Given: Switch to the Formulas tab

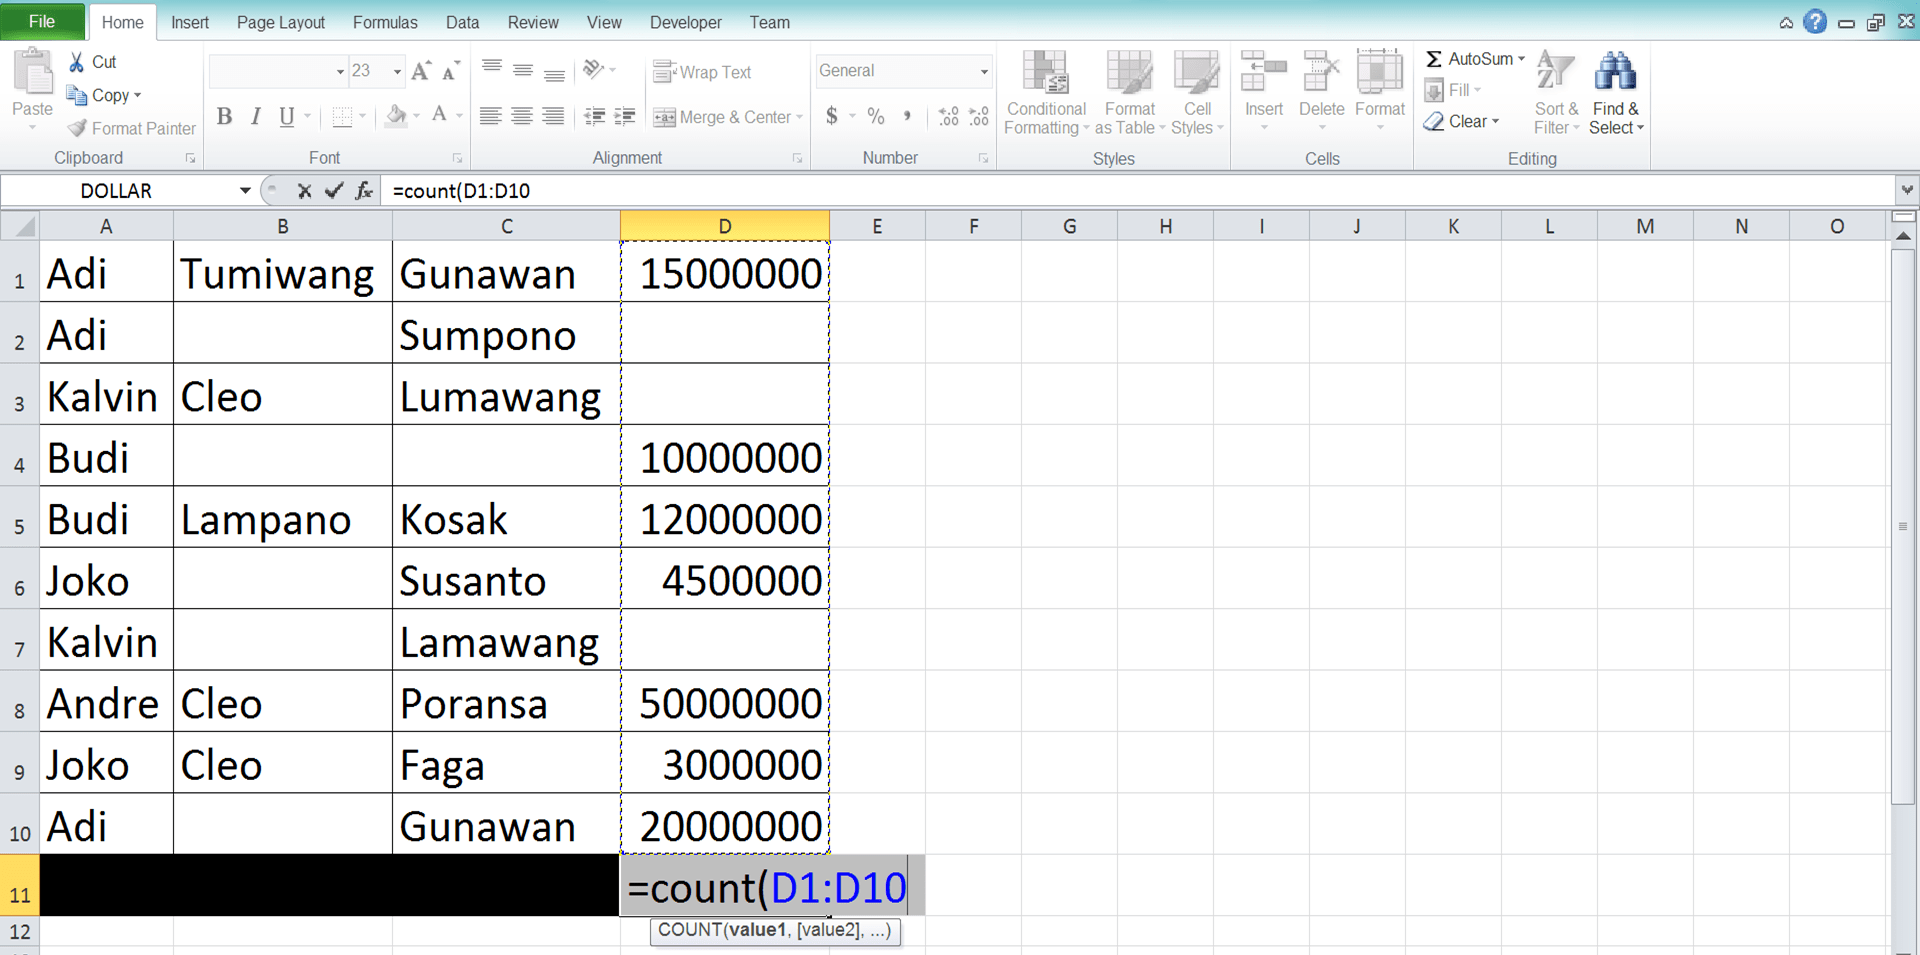Looking at the screenshot, I should tap(385, 22).
